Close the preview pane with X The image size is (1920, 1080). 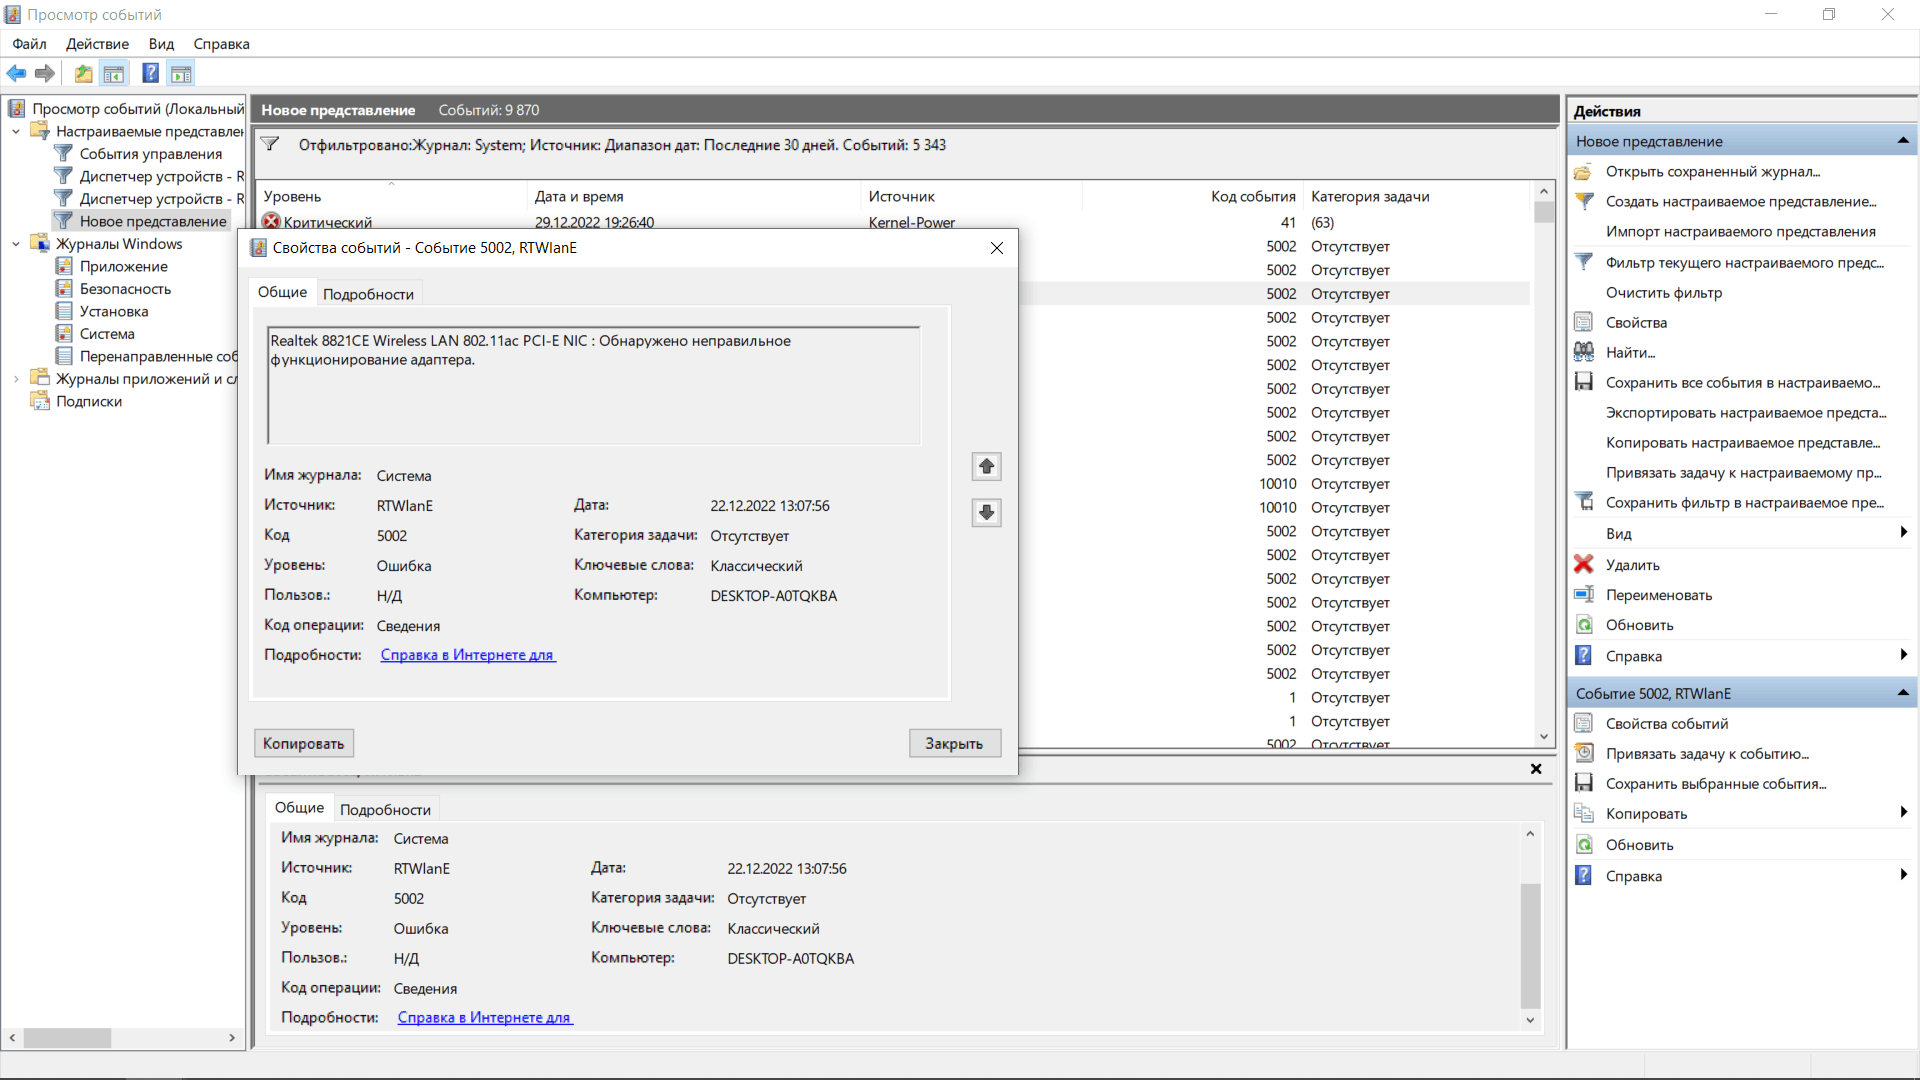(1536, 769)
